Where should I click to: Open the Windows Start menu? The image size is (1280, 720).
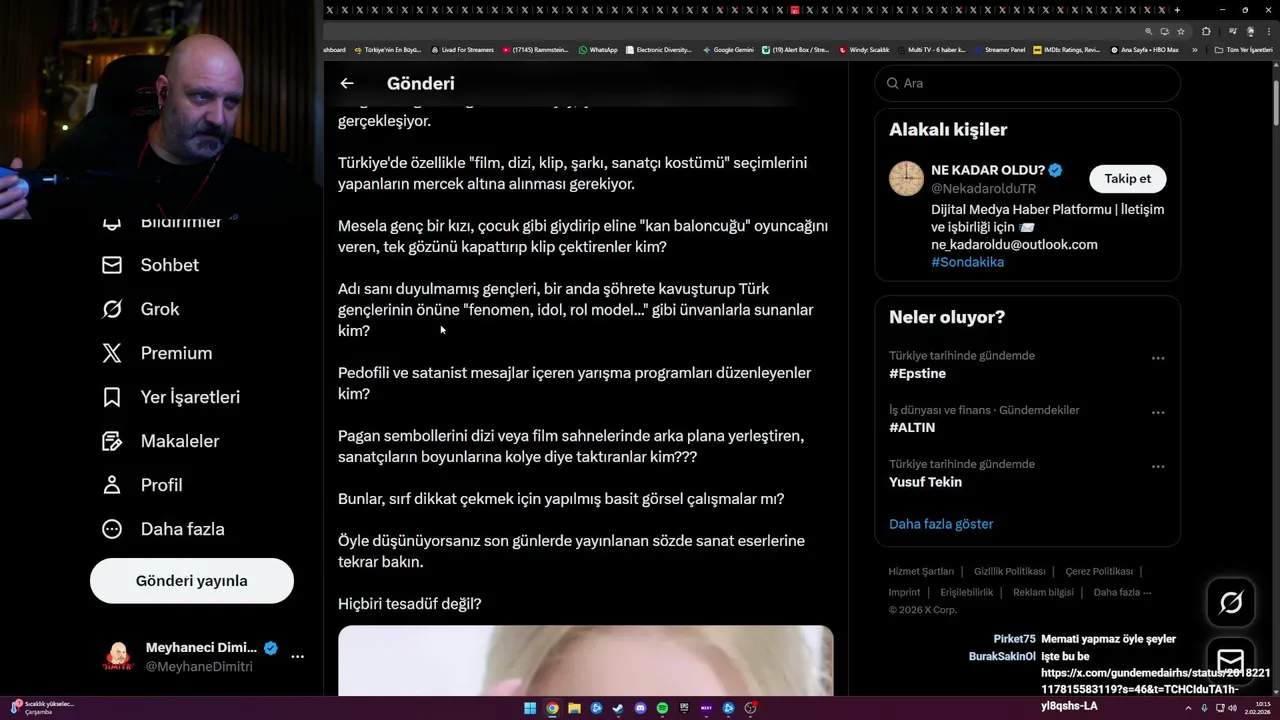click(x=530, y=708)
